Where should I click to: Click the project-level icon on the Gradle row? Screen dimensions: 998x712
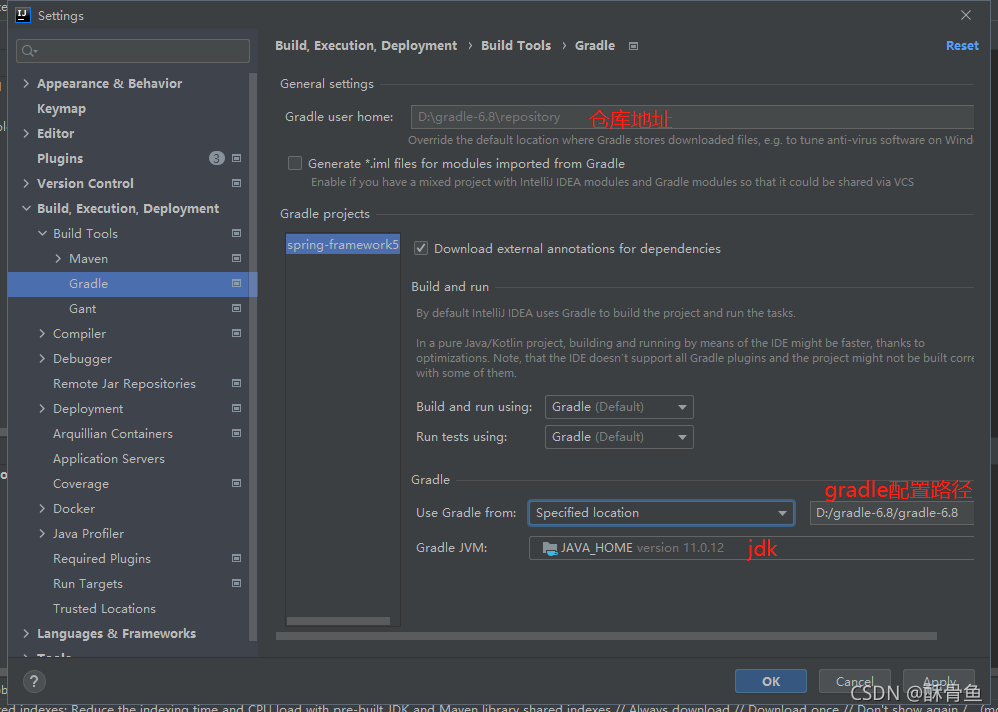[x=237, y=283]
